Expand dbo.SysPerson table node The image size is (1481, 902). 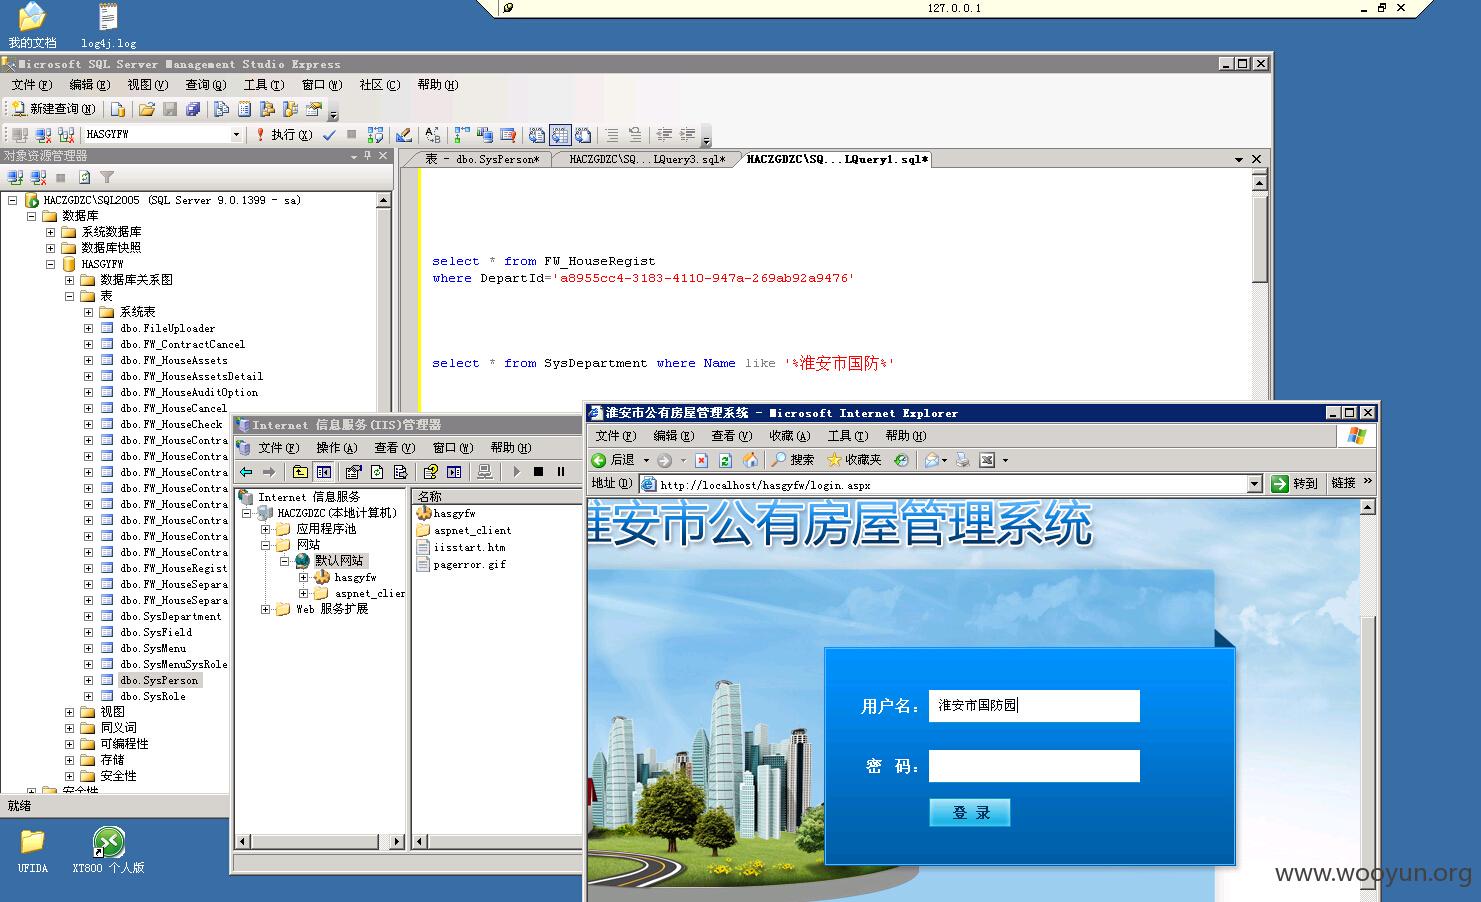click(x=88, y=680)
